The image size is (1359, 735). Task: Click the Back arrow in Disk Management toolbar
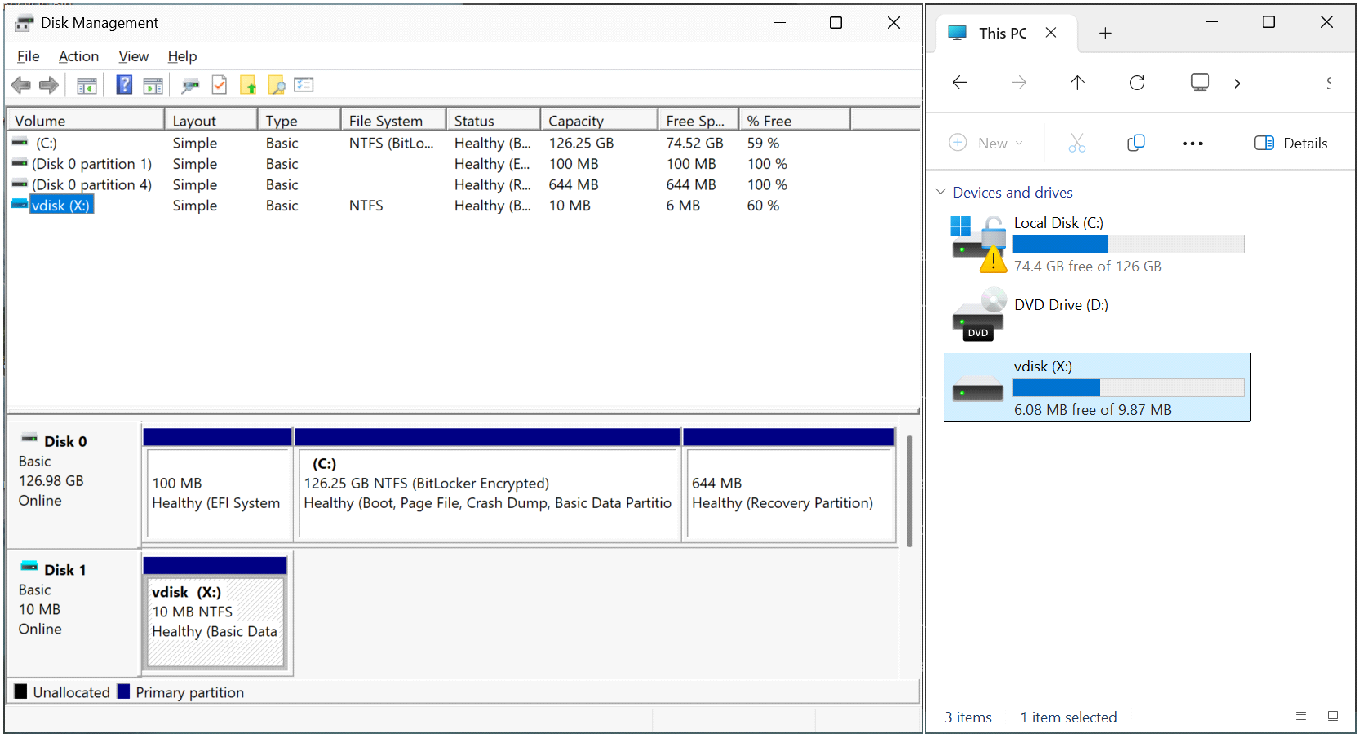(x=21, y=86)
